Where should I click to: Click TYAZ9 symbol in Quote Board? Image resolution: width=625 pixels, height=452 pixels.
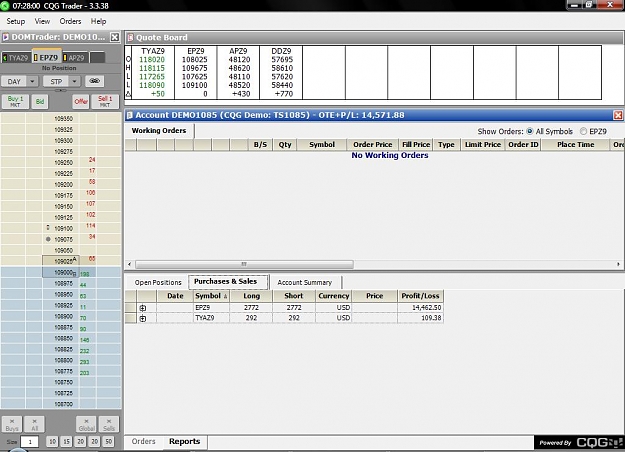tap(153, 51)
